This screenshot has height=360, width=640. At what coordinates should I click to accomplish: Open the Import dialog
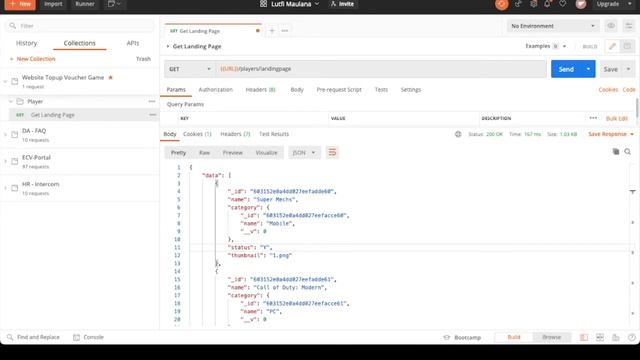[53, 4]
